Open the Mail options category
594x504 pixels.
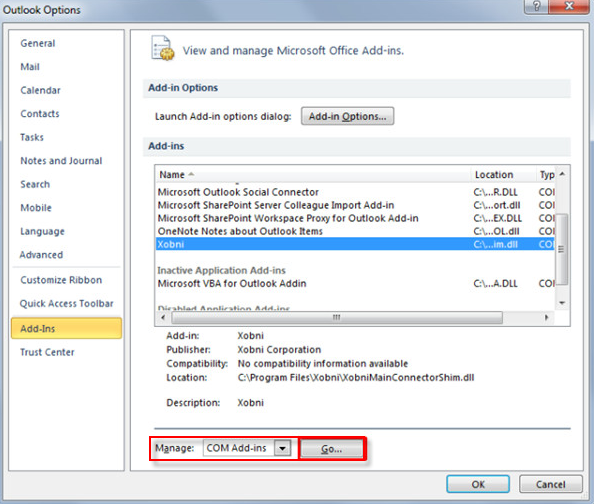30,67
